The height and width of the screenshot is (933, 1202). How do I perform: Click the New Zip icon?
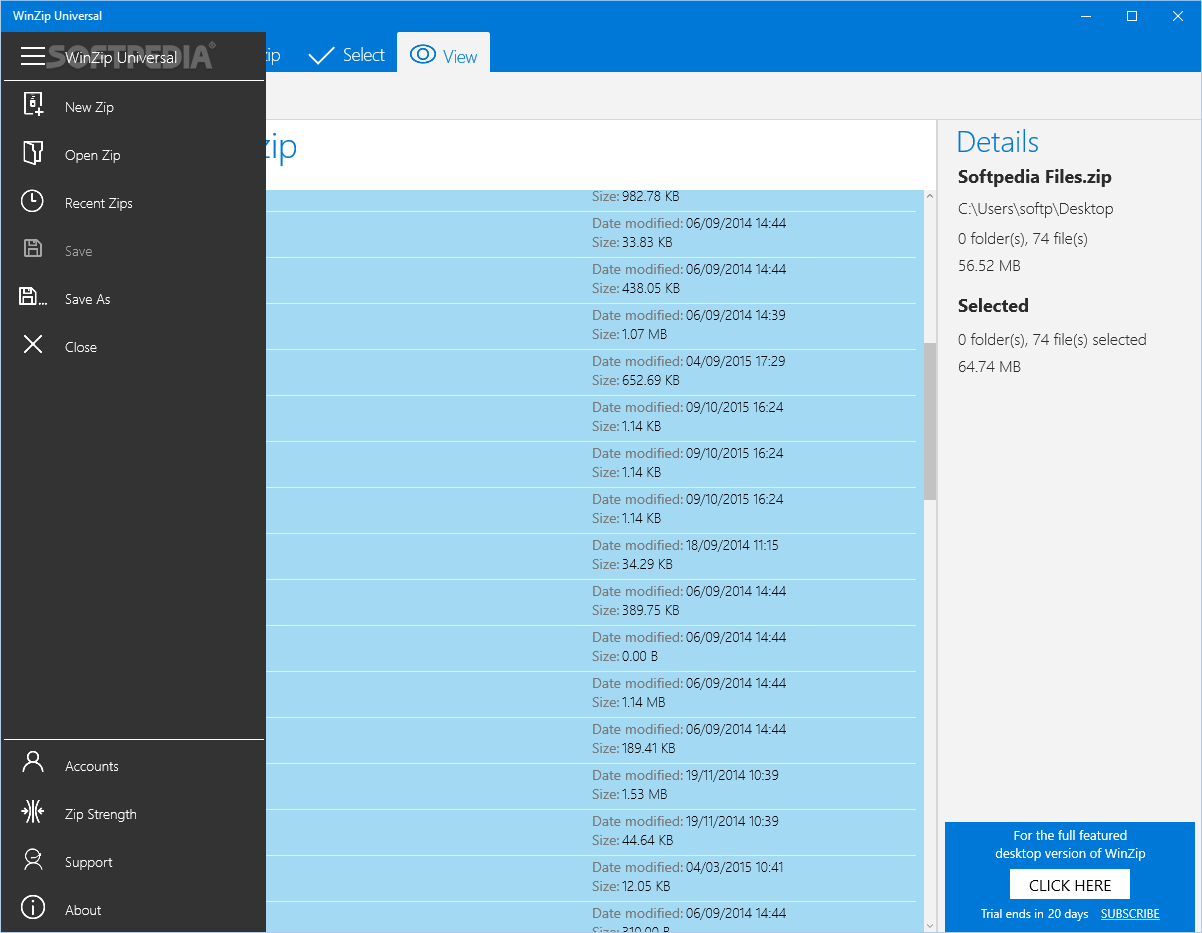(33, 104)
